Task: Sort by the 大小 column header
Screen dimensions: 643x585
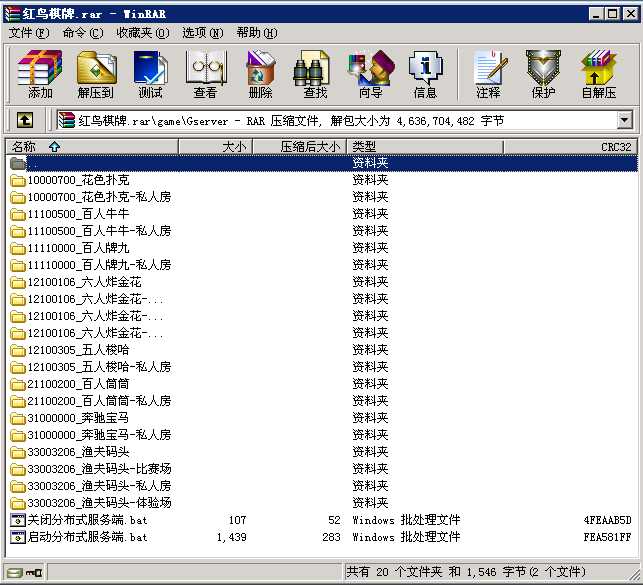Action: point(216,147)
